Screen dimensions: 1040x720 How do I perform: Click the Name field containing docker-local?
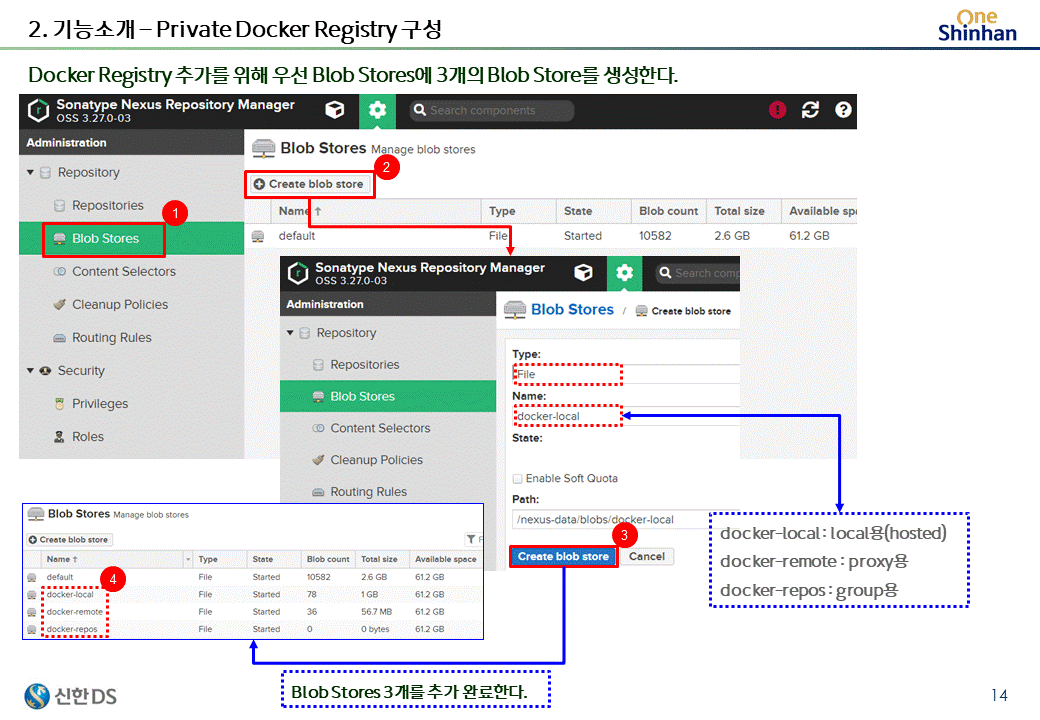point(625,416)
